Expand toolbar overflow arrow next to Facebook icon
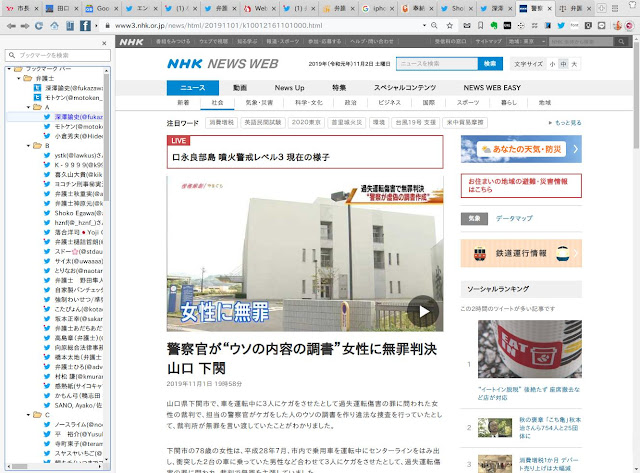640x473 pixels. tap(97, 26)
